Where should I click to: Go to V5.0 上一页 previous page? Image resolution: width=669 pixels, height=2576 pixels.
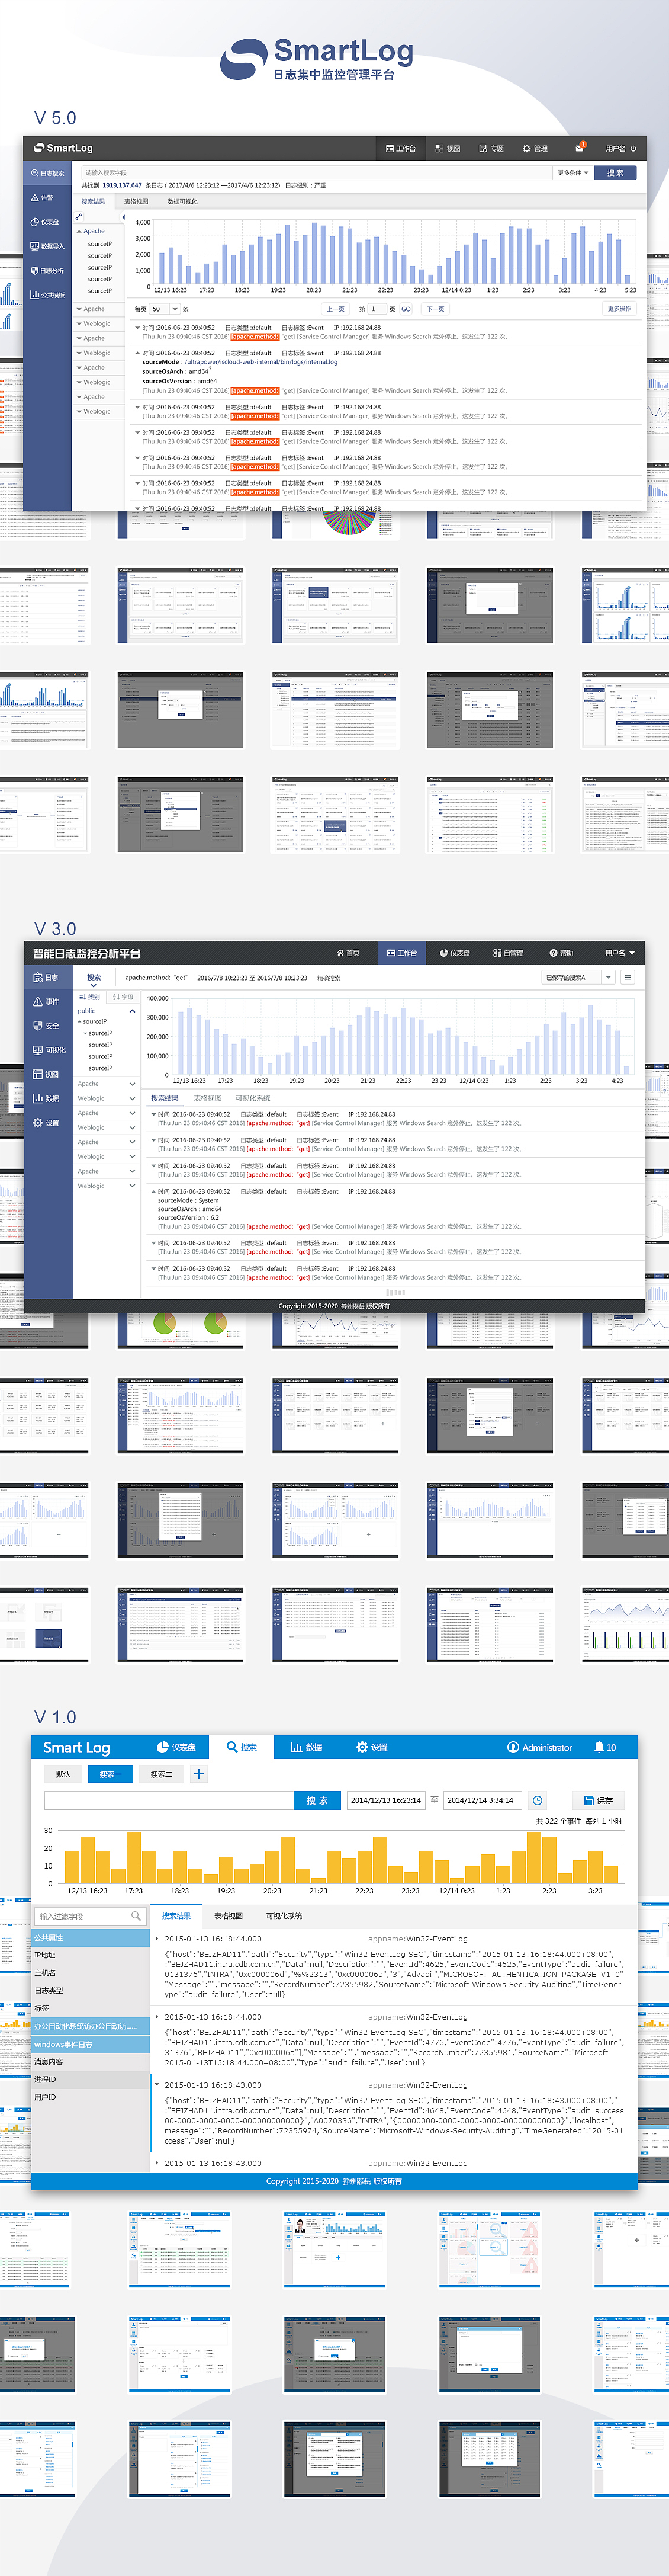pos(336,309)
